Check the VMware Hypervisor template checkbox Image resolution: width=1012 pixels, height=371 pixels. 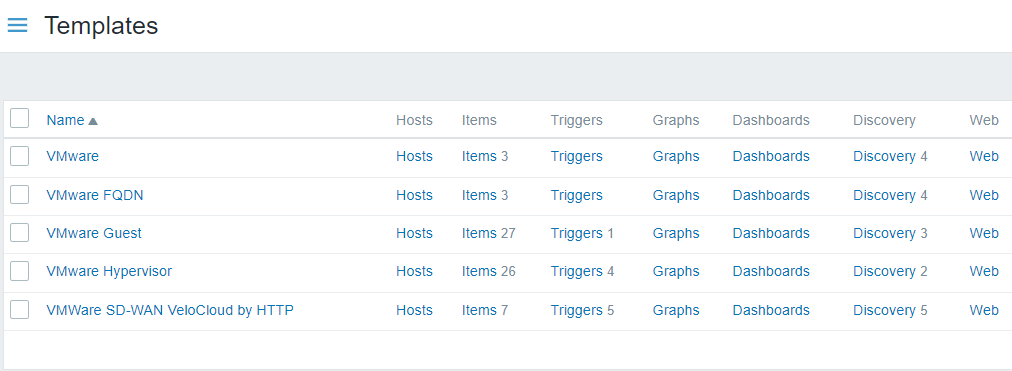click(x=19, y=271)
